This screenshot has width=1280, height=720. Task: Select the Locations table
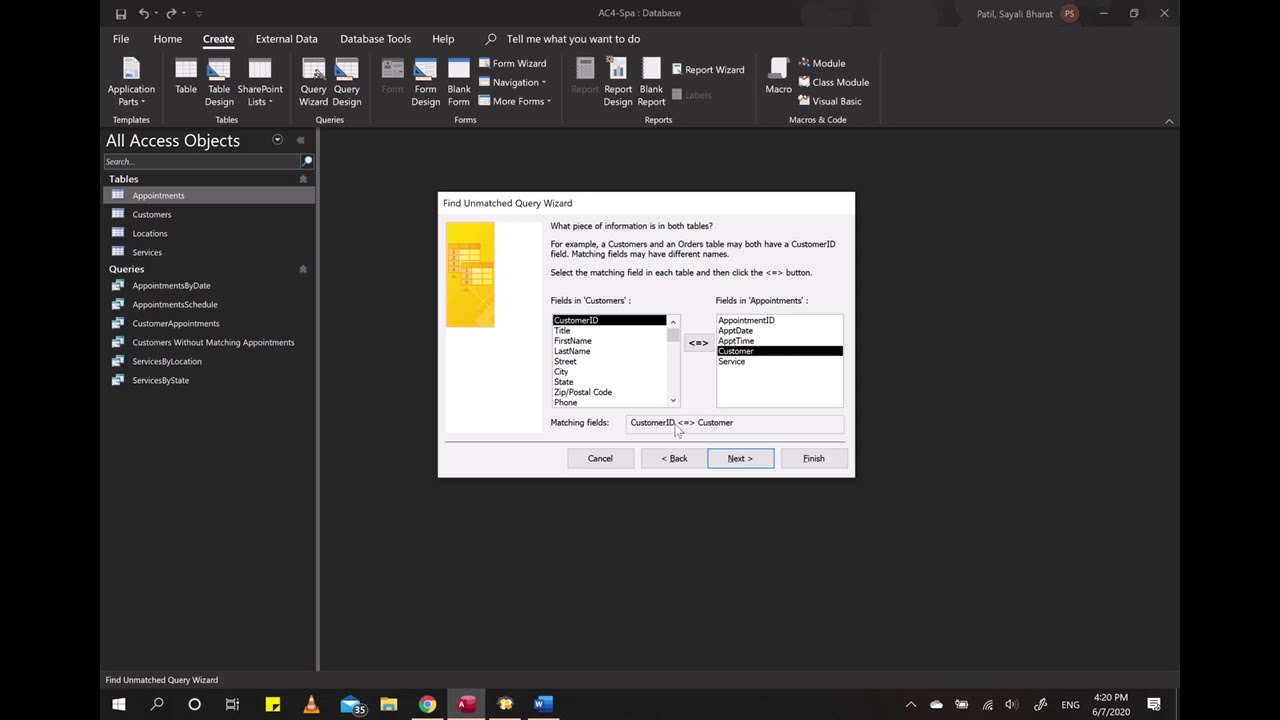209,233
